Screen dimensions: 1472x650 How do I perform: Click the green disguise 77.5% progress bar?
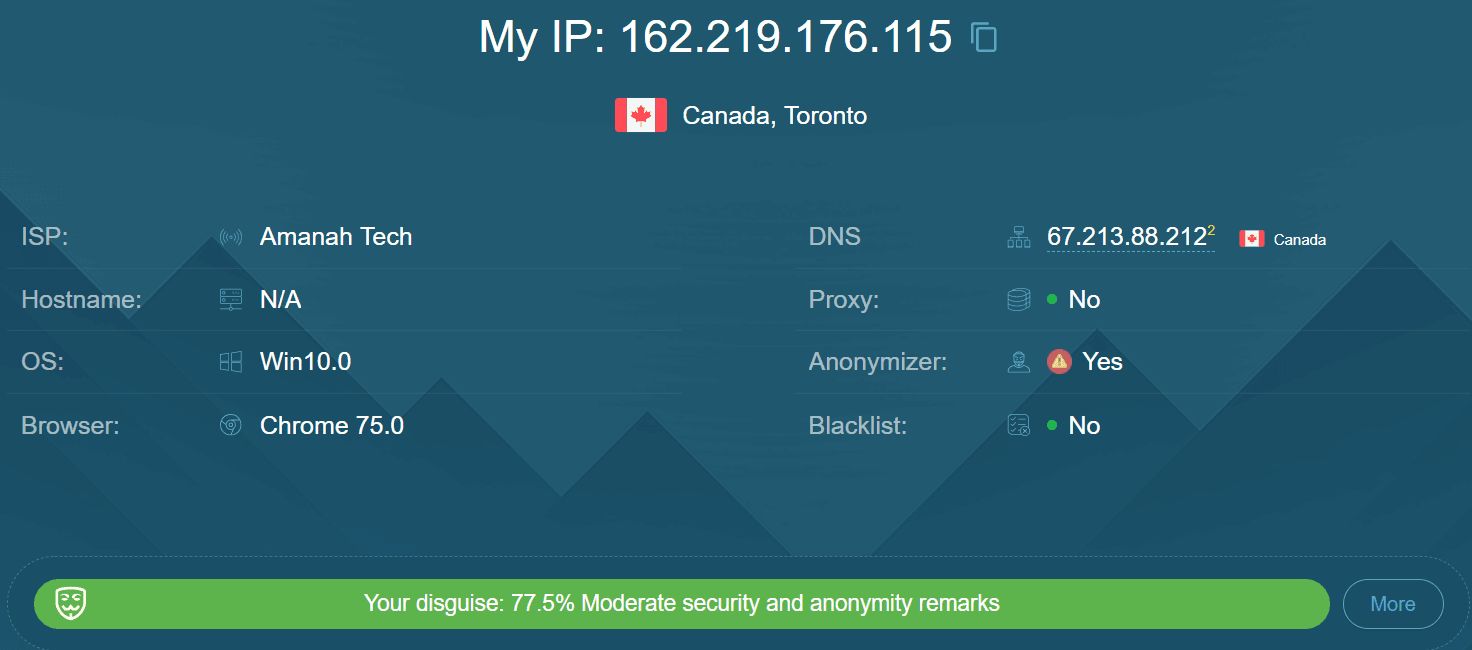(x=682, y=604)
